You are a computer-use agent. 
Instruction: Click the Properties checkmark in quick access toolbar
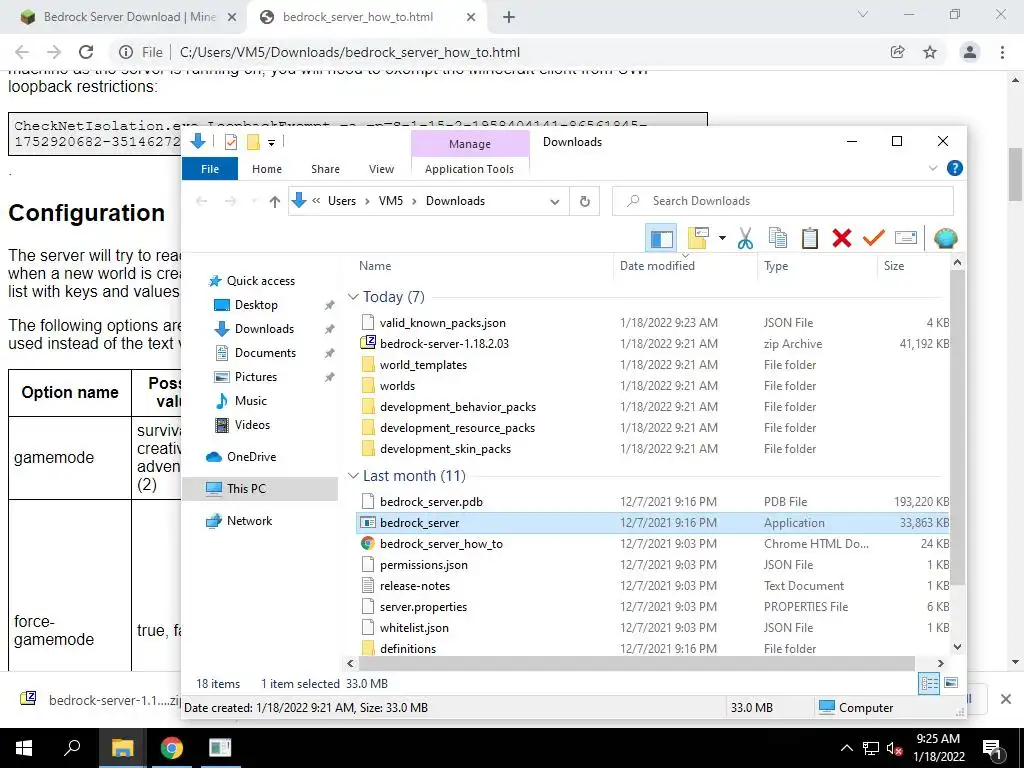pyautogui.click(x=231, y=142)
